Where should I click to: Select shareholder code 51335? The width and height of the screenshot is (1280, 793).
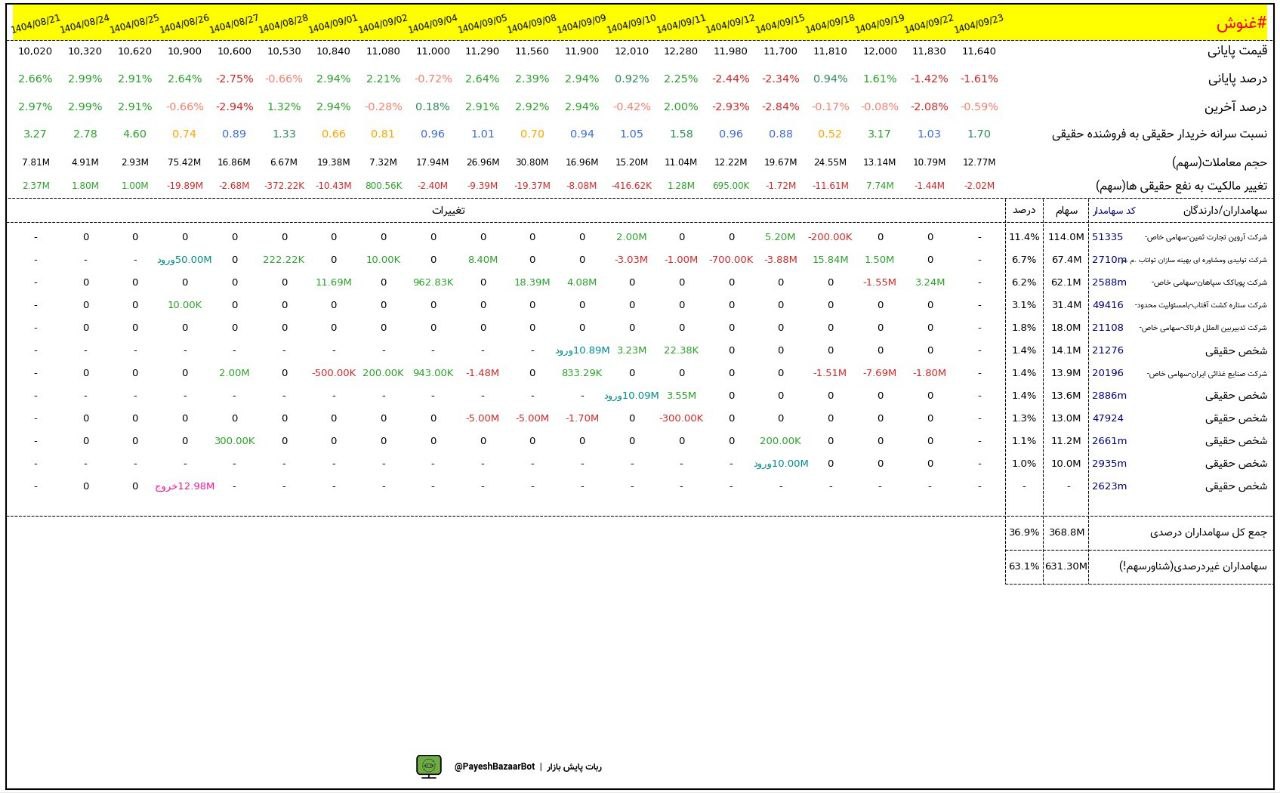[1107, 237]
